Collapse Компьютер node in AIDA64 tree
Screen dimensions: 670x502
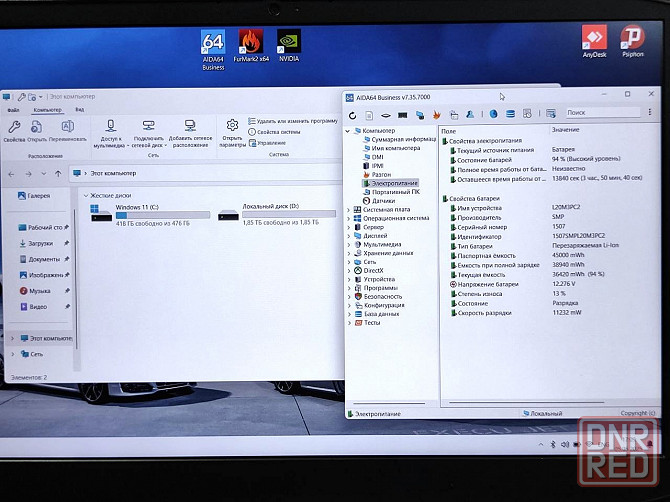(348, 131)
